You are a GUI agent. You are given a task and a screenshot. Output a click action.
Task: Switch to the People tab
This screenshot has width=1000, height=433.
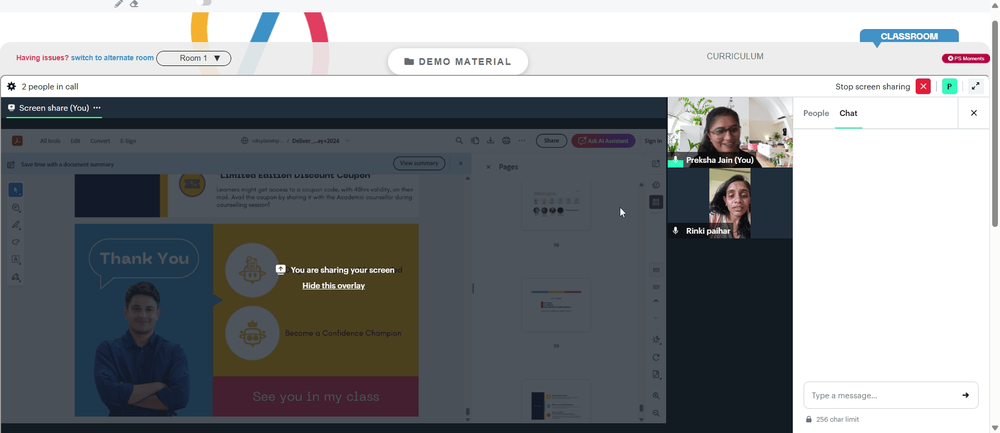816,113
